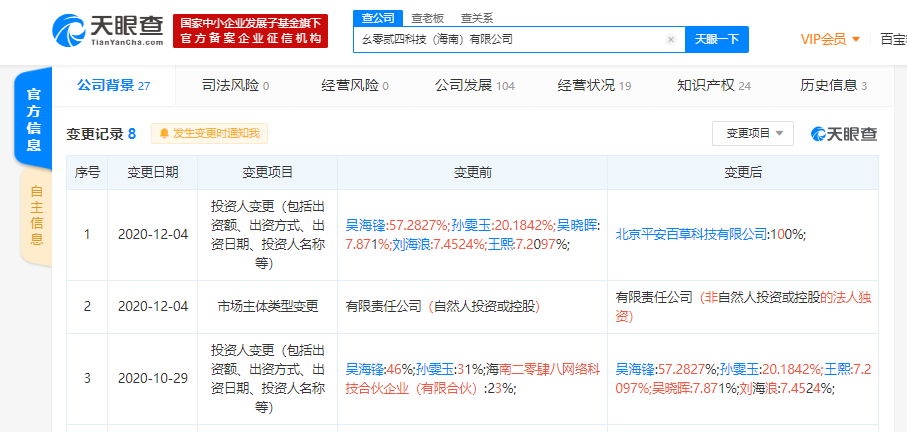The height and width of the screenshot is (432, 907).
Task: Select the 自主信息 side tab
Action: coord(36,215)
